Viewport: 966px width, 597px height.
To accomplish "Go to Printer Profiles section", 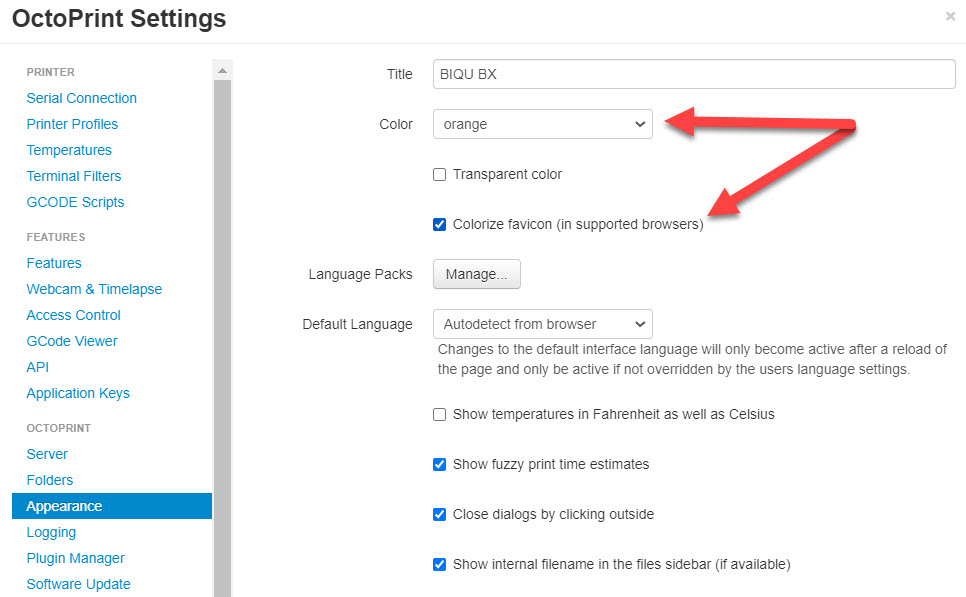I will 72,124.
